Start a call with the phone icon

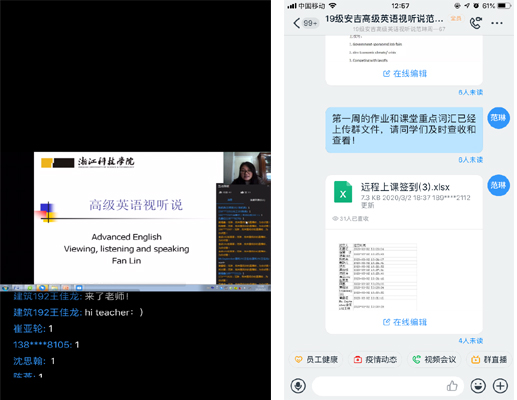pos(476,23)
